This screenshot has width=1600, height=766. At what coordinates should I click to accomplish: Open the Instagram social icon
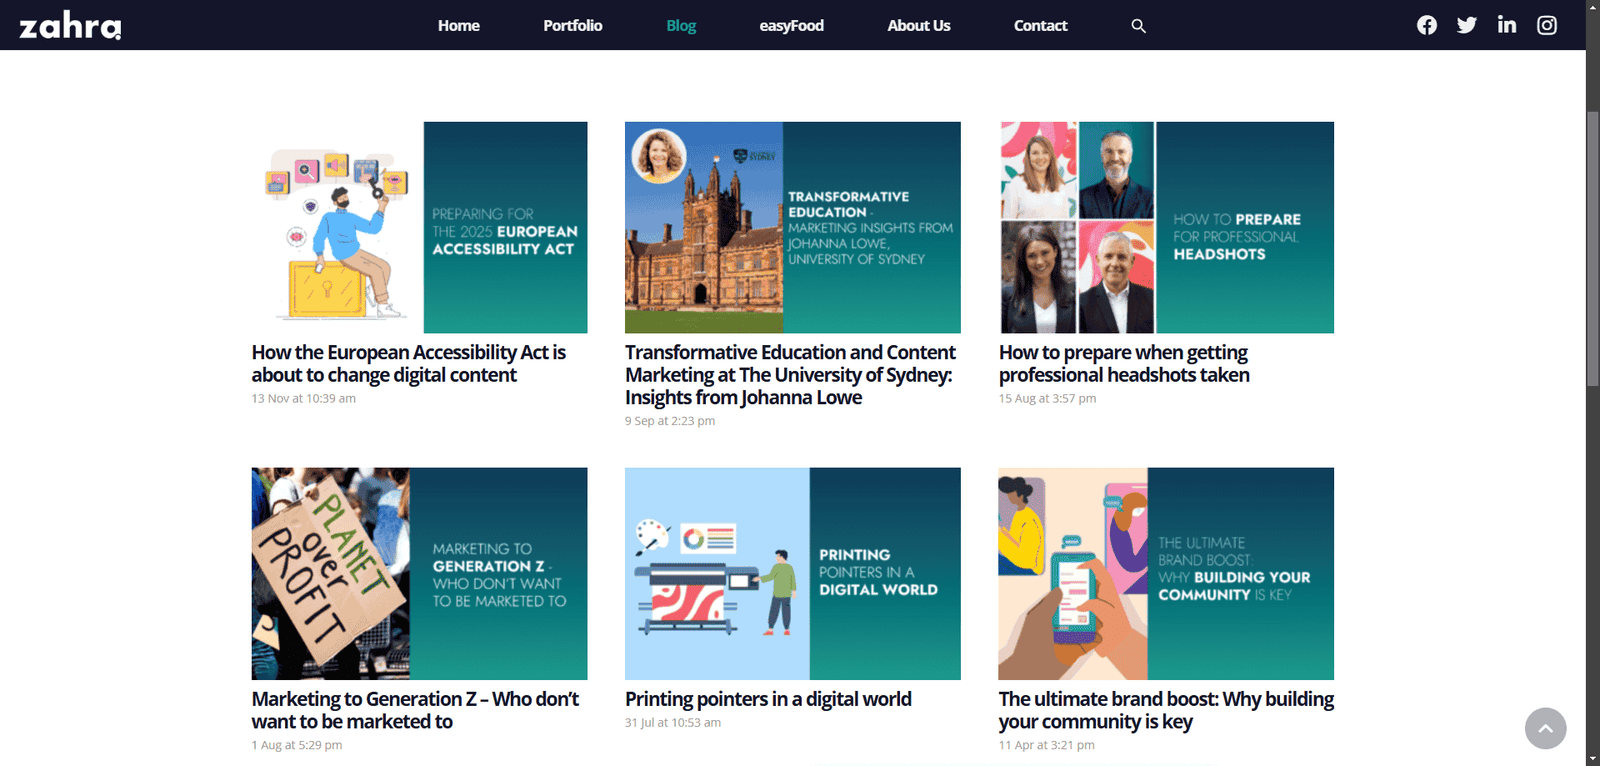click(x=1547, y=25)
